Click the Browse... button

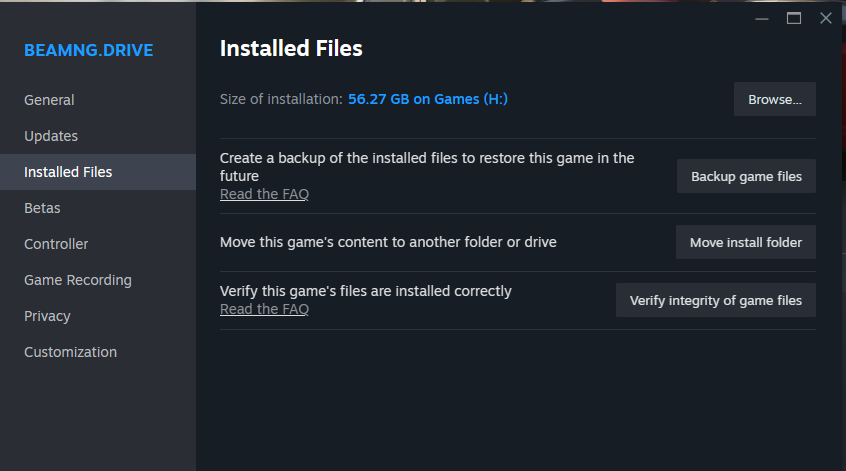click(x=775, y=99)
